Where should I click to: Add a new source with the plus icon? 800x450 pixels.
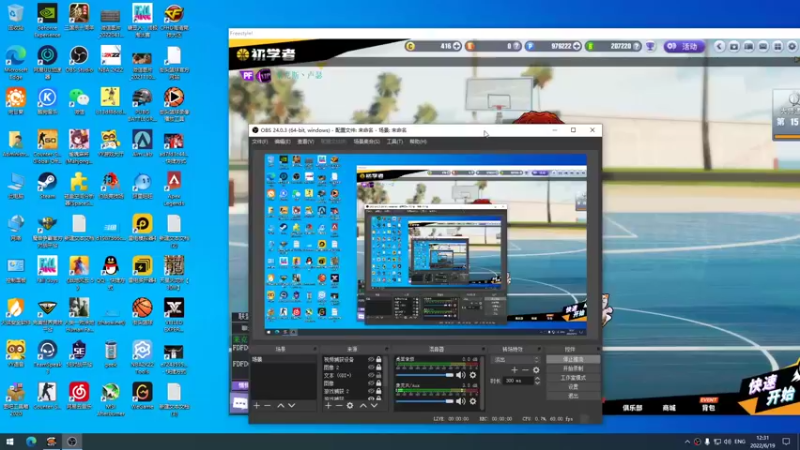328,406
